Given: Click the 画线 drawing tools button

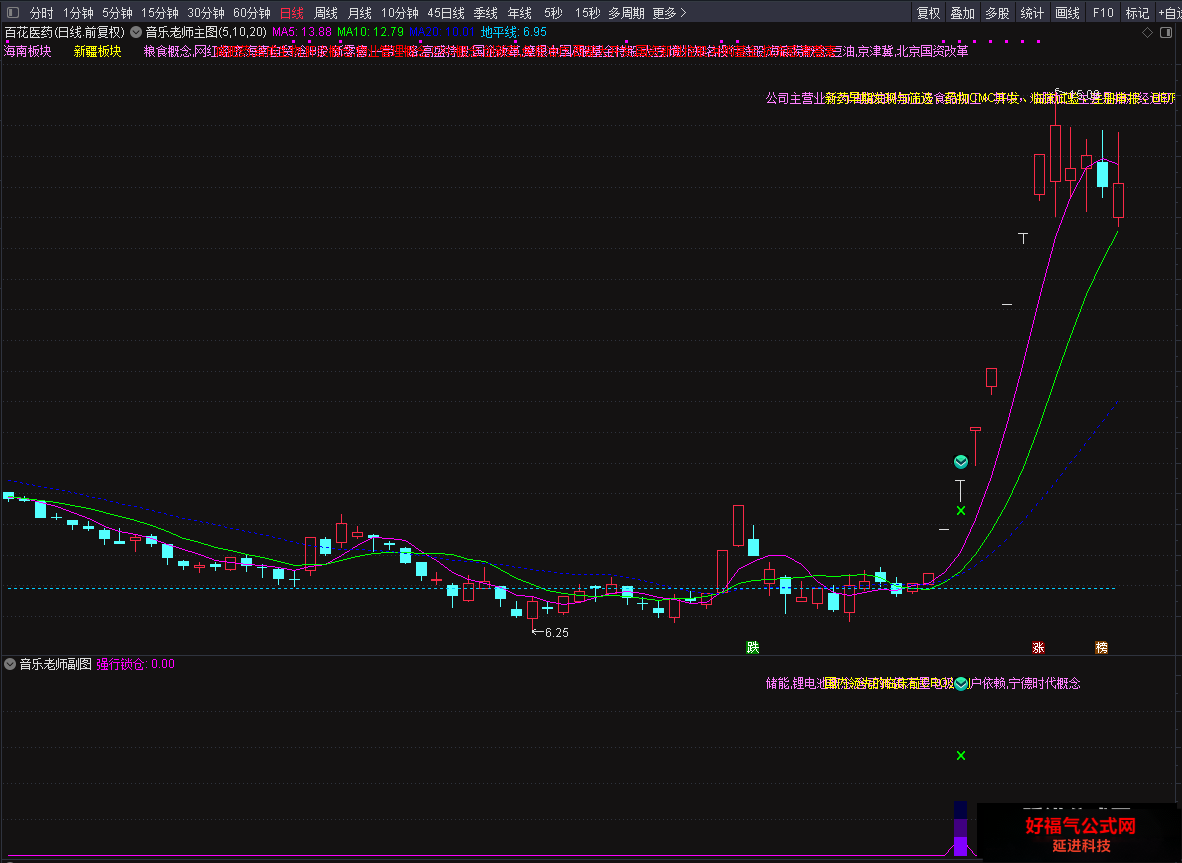Looking at the screenshot, I should [1067, 13].
